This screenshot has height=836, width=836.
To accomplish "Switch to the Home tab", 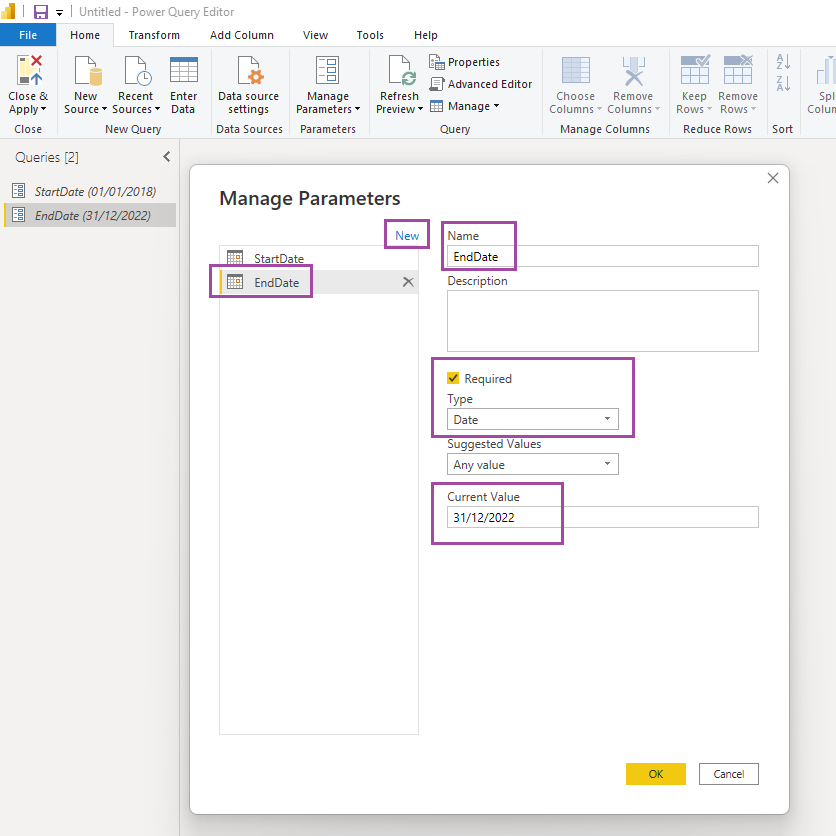I will pyautogui.click(x=85, y=35).
